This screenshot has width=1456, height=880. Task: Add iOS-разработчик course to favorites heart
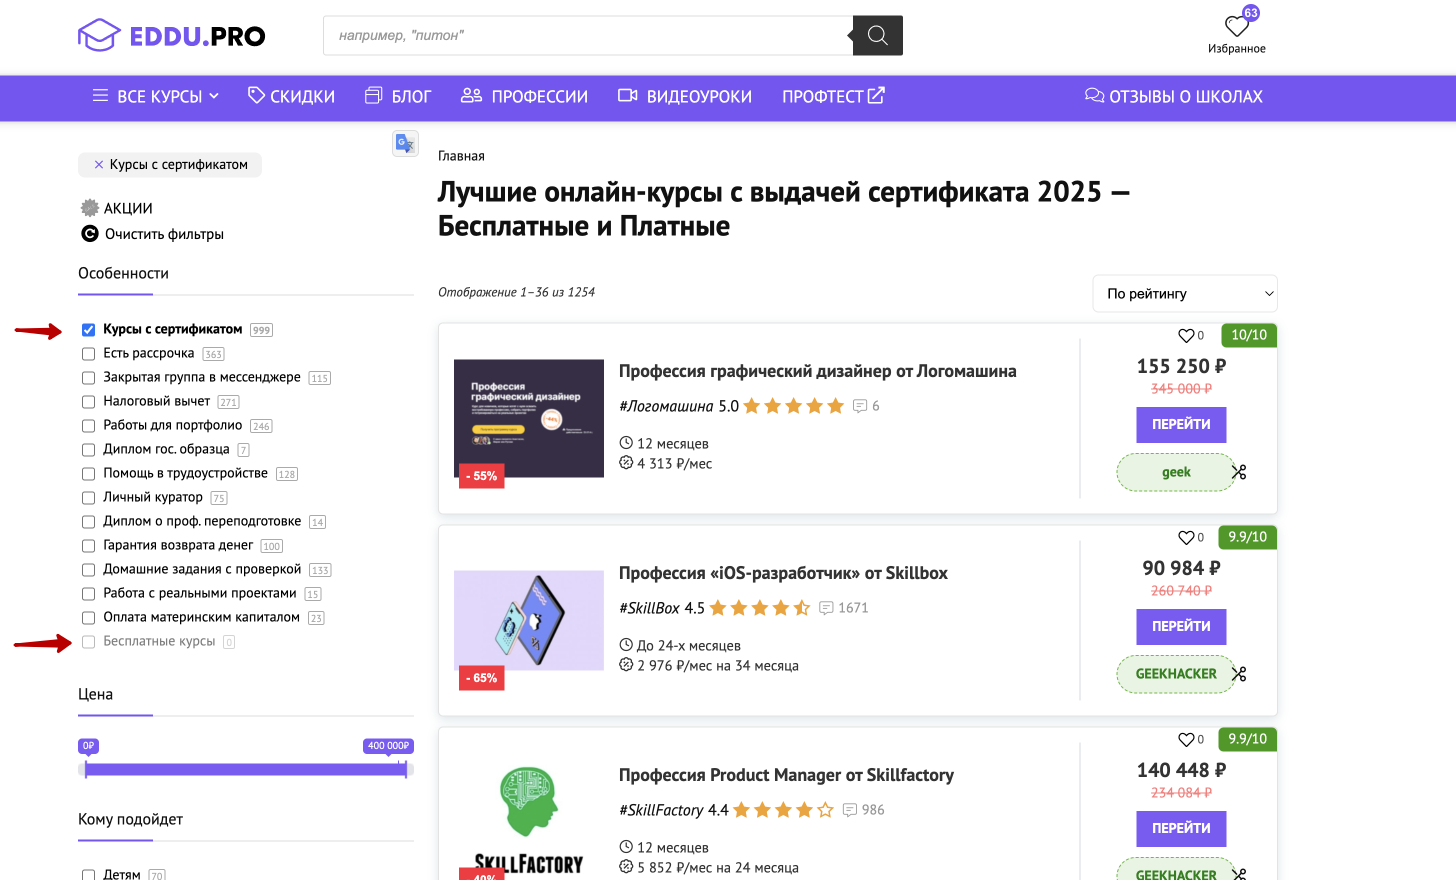[x=1186, y=538]
